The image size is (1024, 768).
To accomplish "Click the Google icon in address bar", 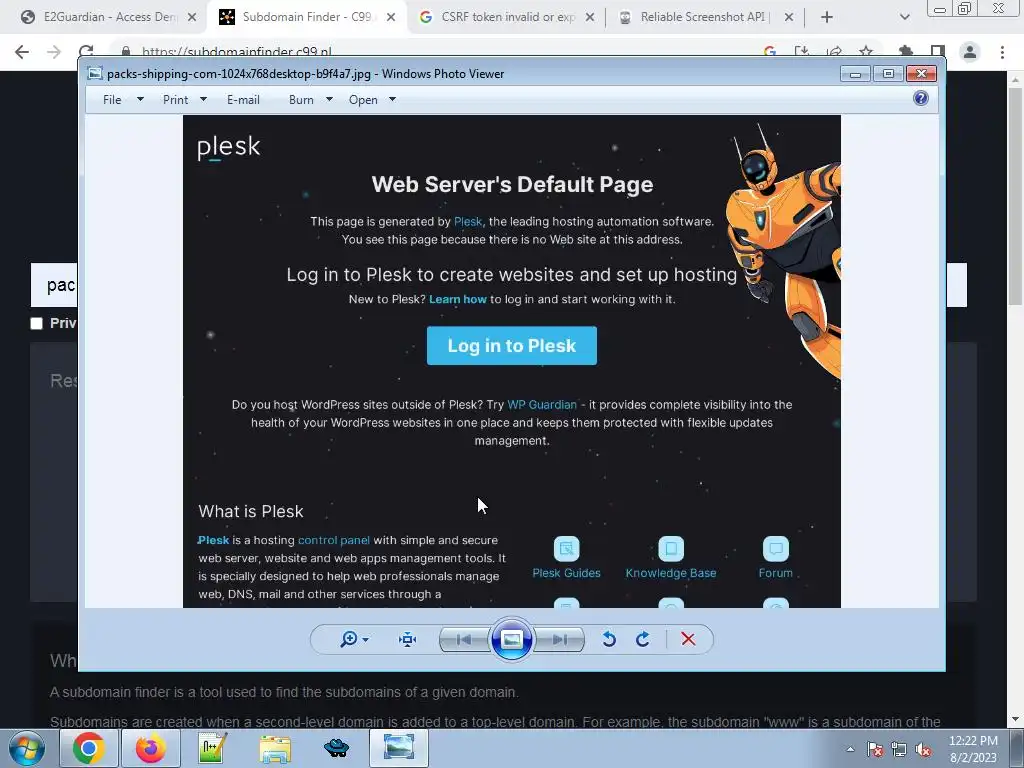I will click(x=769, y=52).
